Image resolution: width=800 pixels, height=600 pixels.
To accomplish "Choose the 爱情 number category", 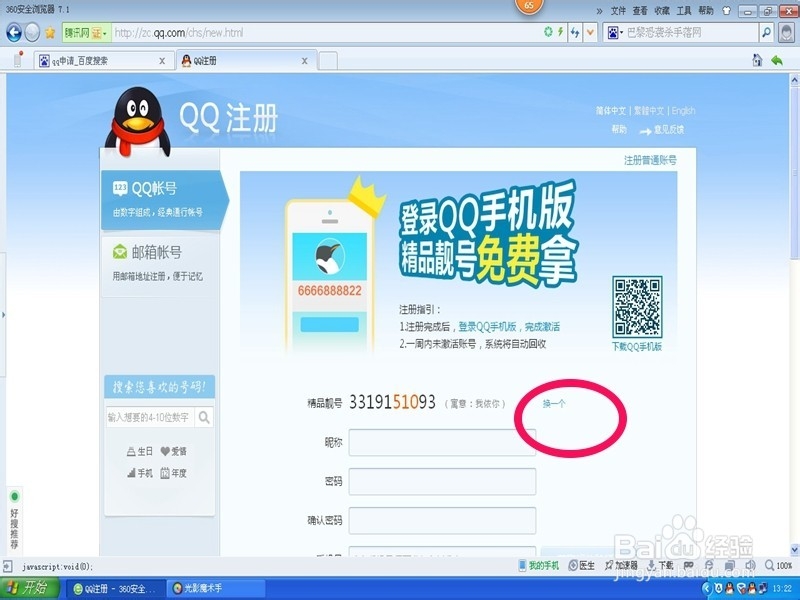I will [173, 452].
